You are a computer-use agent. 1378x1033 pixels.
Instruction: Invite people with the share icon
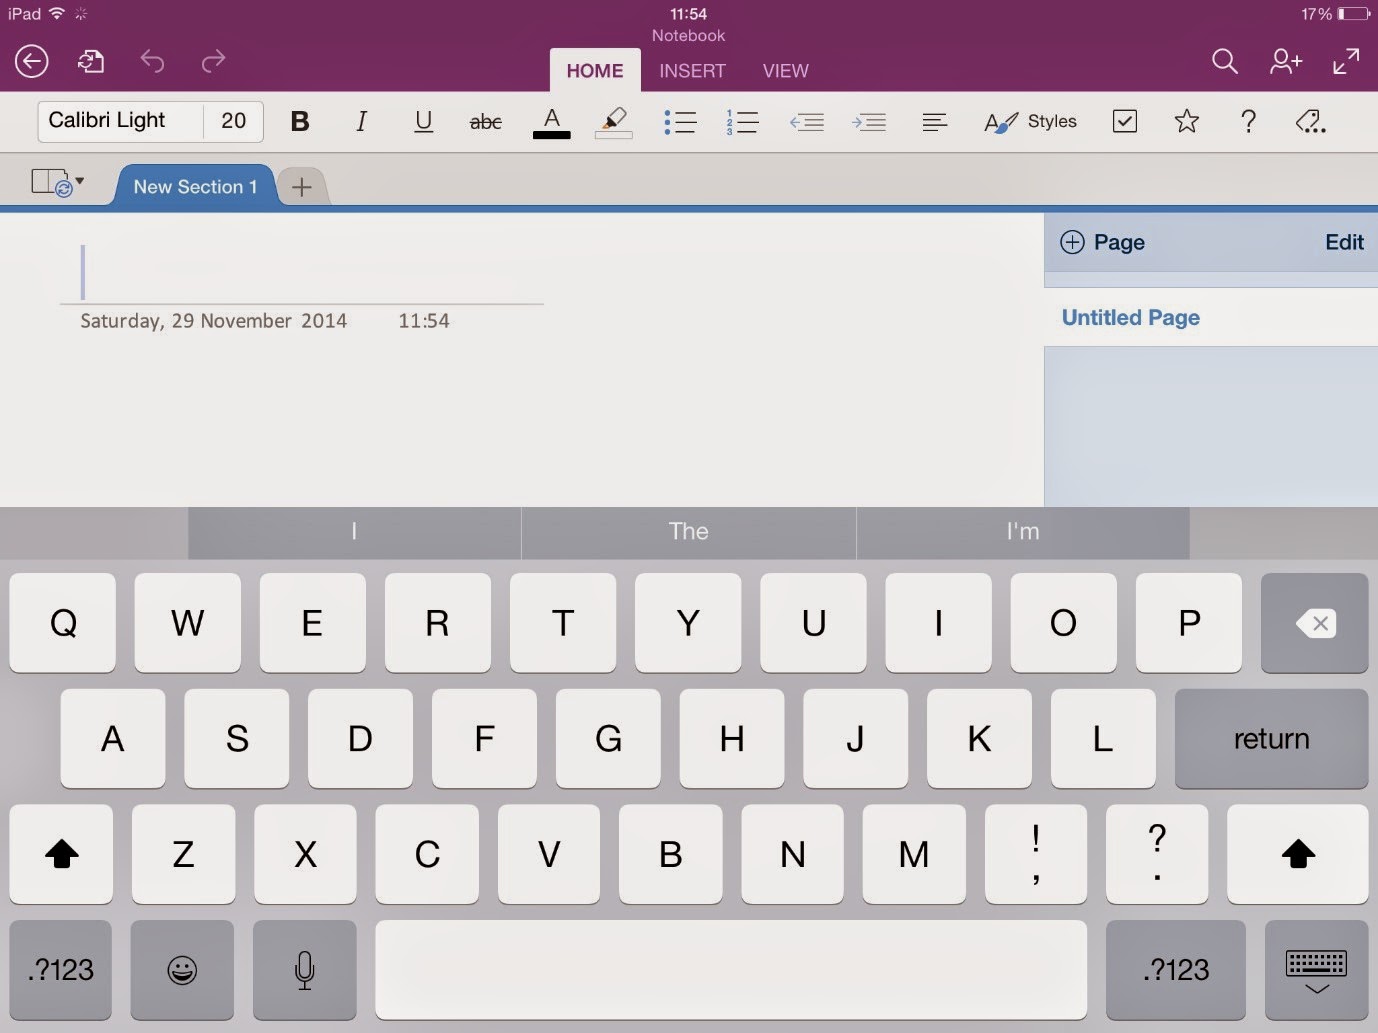click(x=1286, y=62)
